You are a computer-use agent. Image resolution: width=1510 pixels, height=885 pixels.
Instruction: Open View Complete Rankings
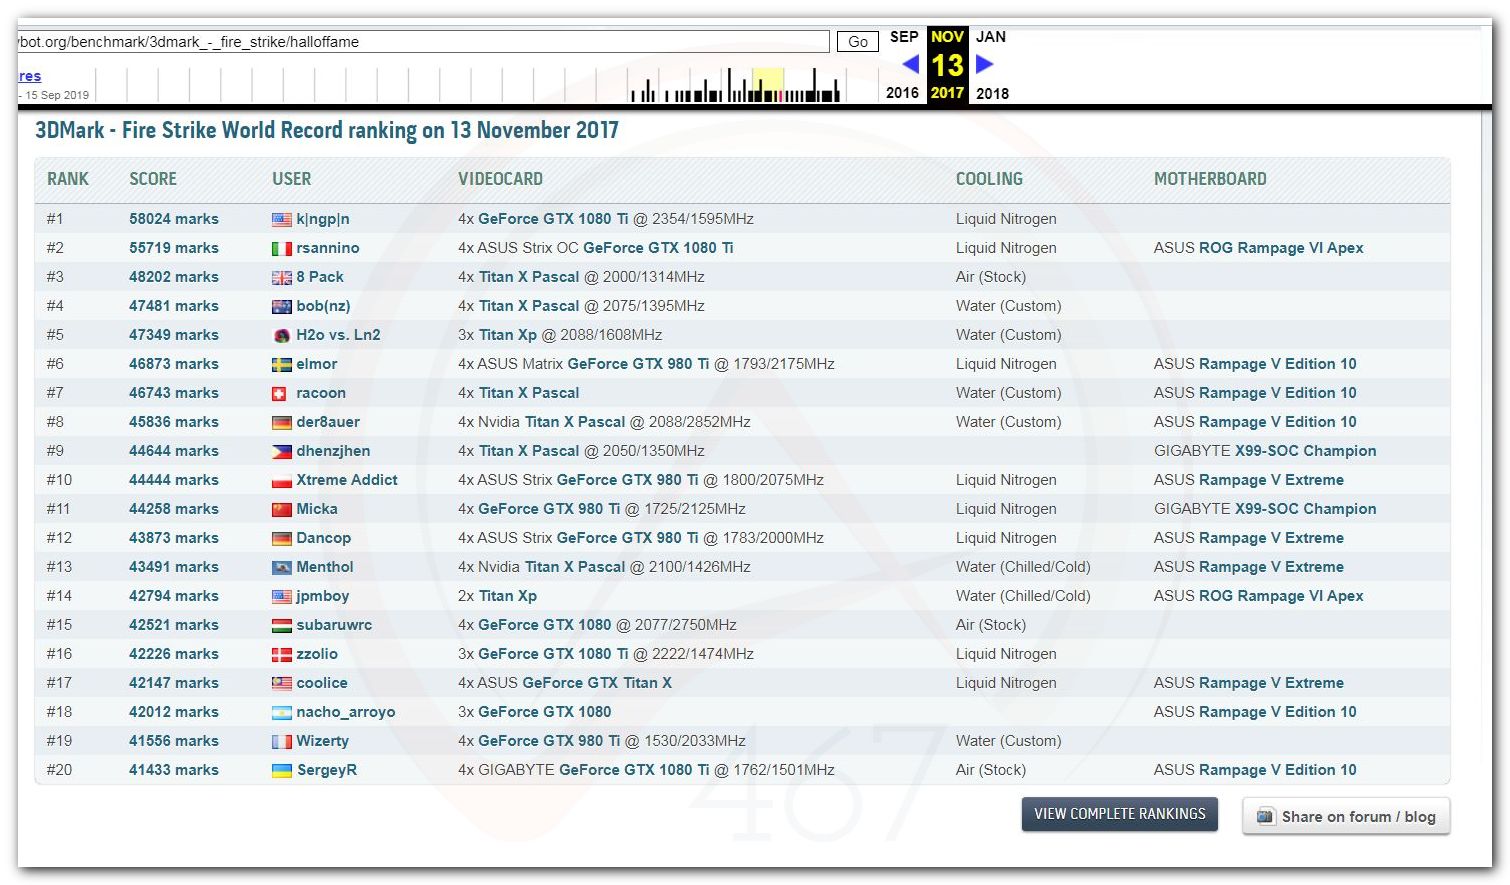(x=1119, y=814)
